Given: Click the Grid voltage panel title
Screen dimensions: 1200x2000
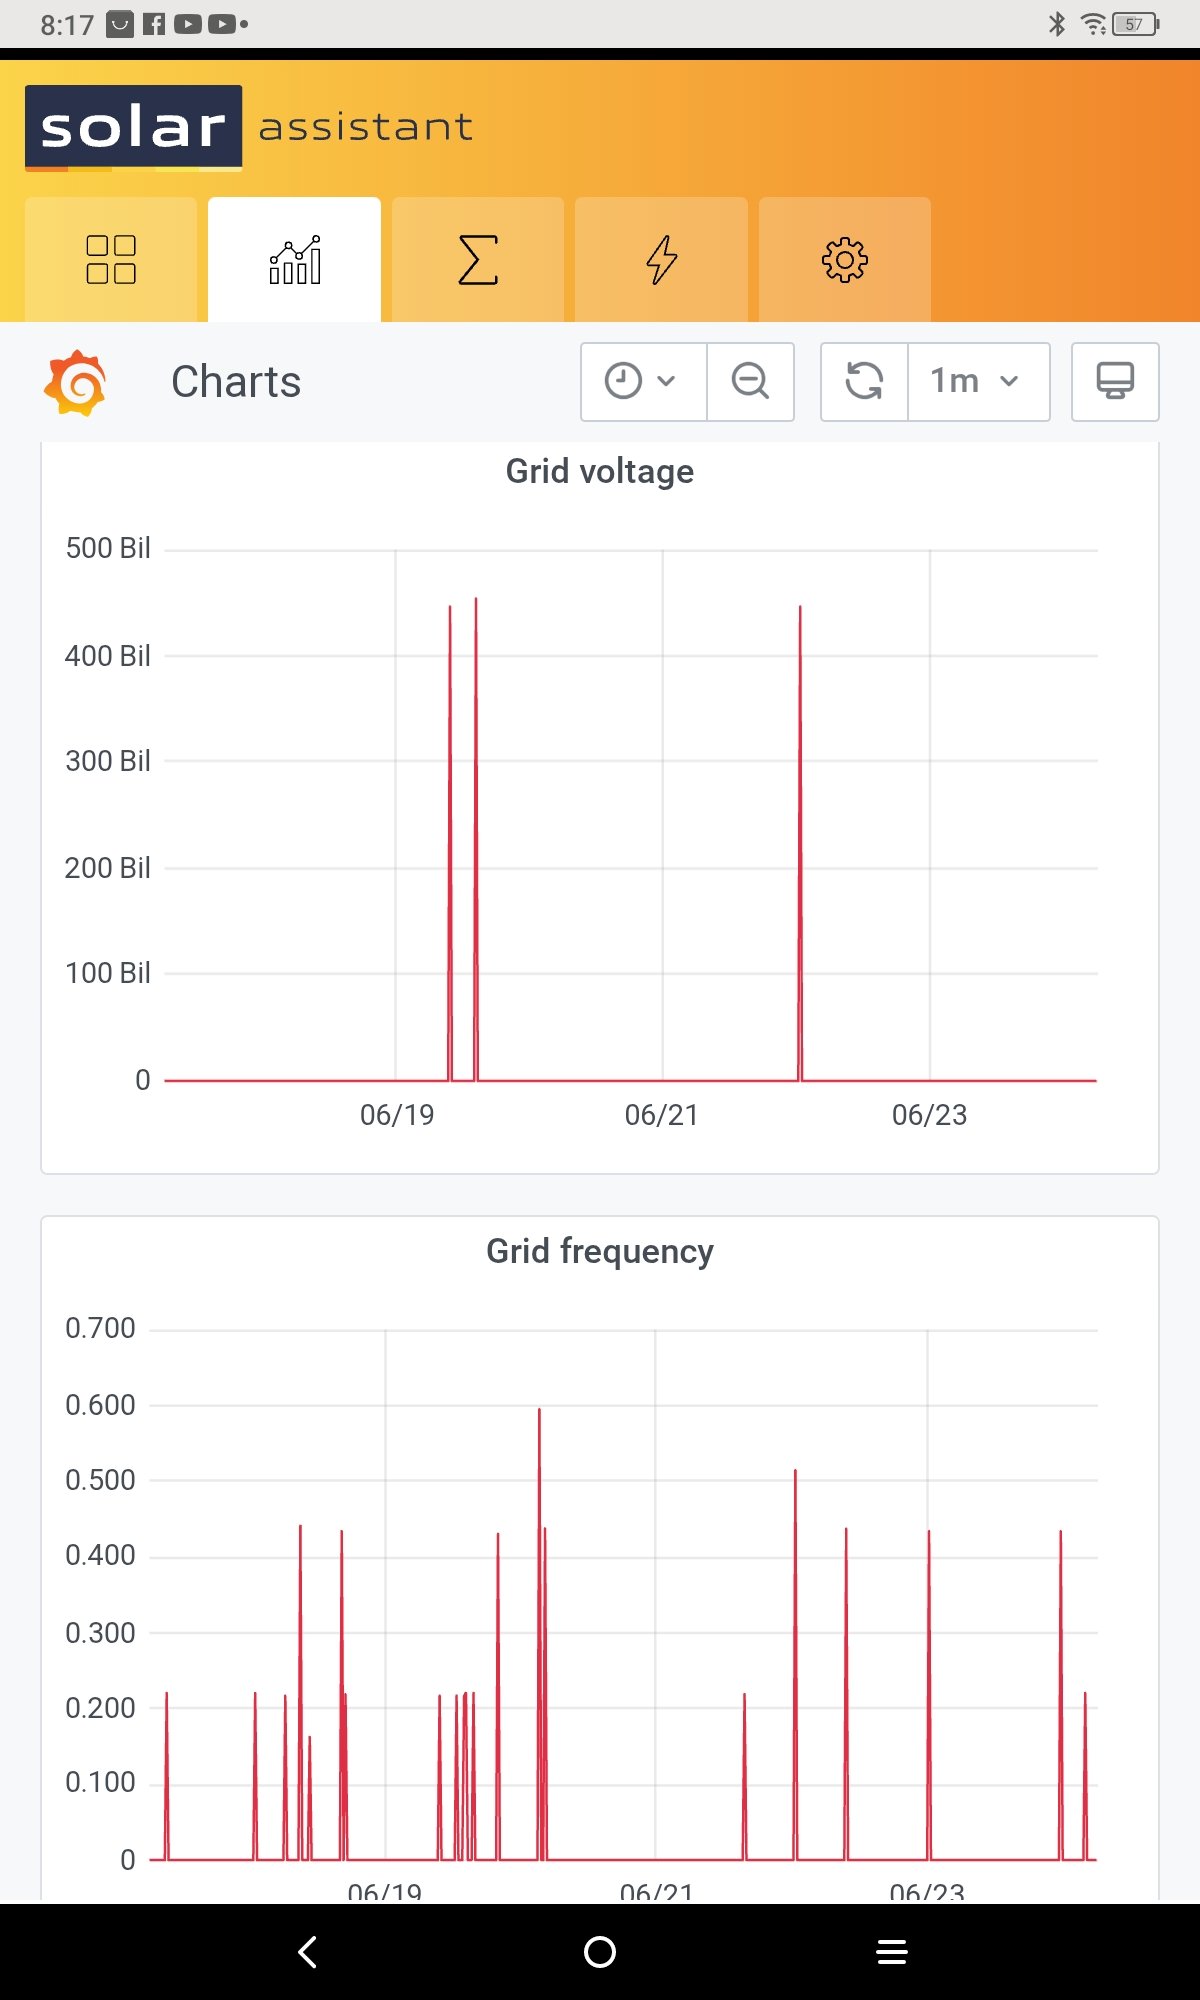Looking at the screenshot, I should click(x=600, y=471).
